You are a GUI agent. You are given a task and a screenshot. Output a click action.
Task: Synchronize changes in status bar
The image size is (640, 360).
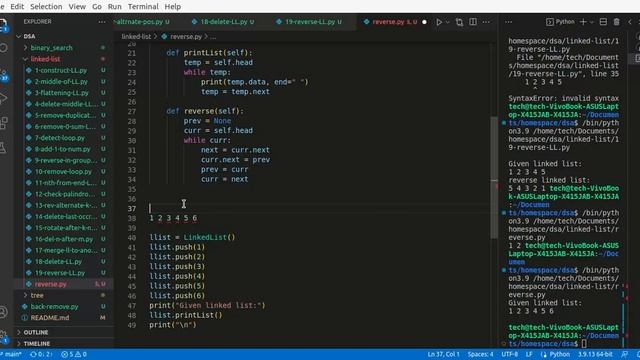tap(41, 354)
